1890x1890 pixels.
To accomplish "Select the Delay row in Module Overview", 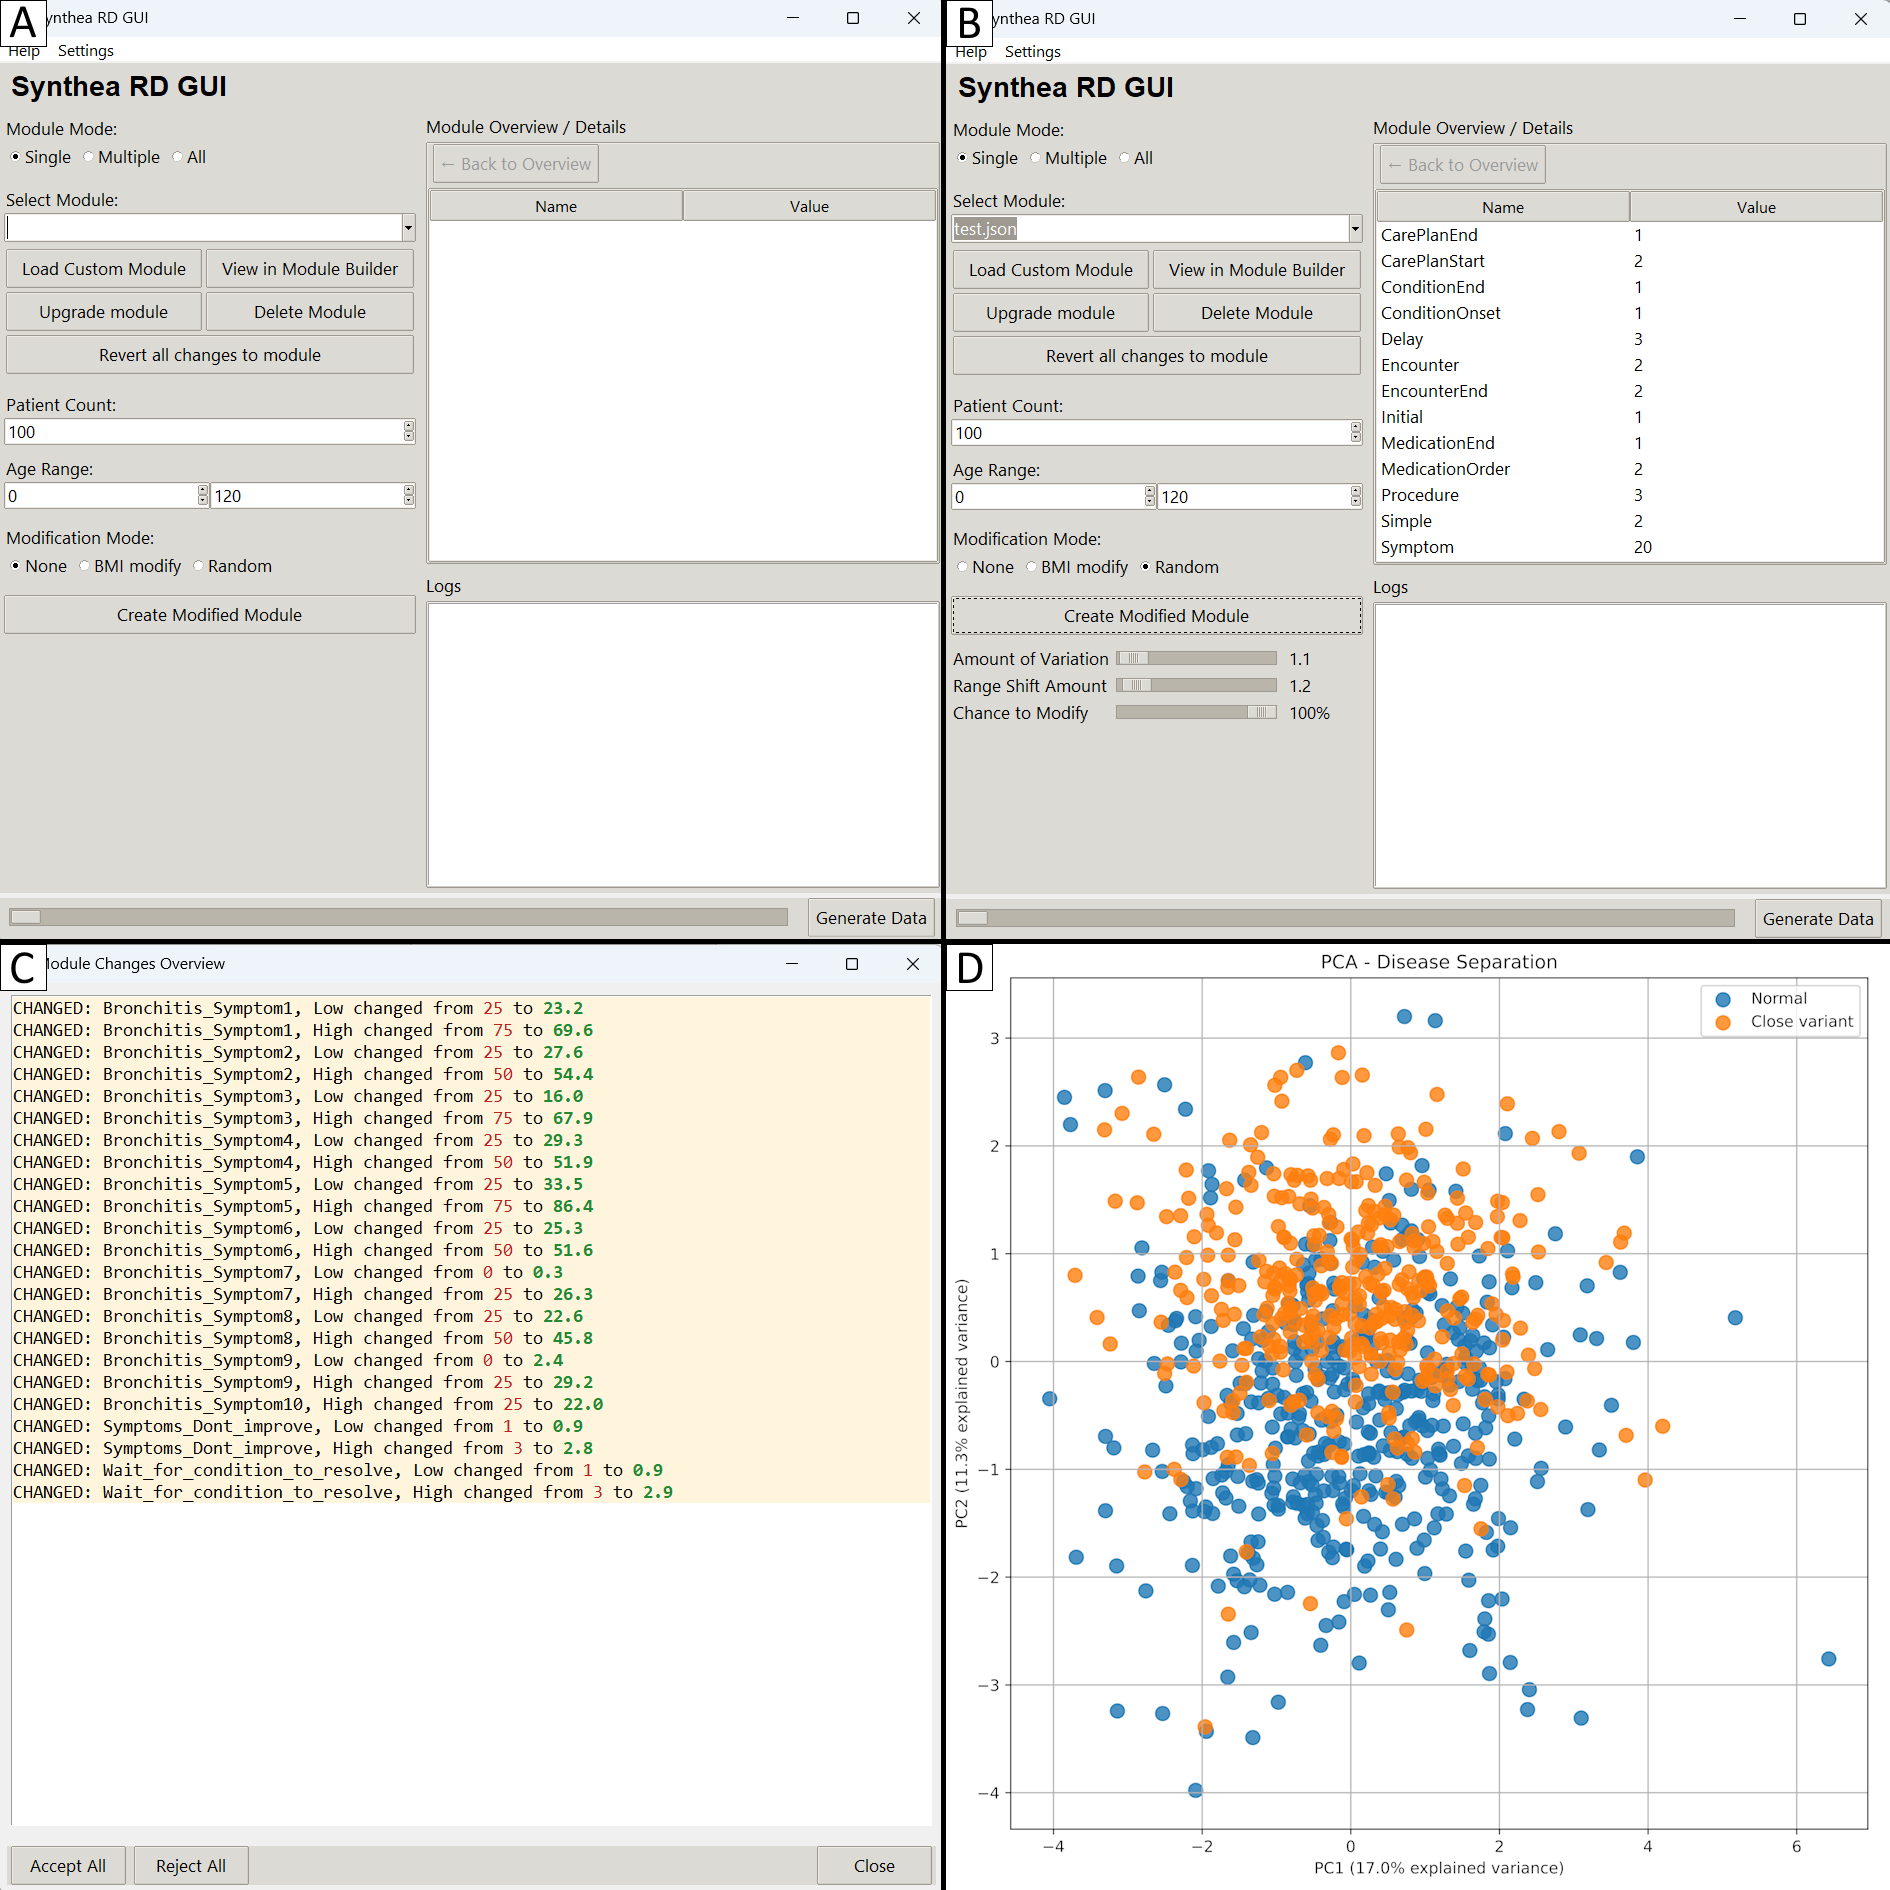I will (1630, 339).
